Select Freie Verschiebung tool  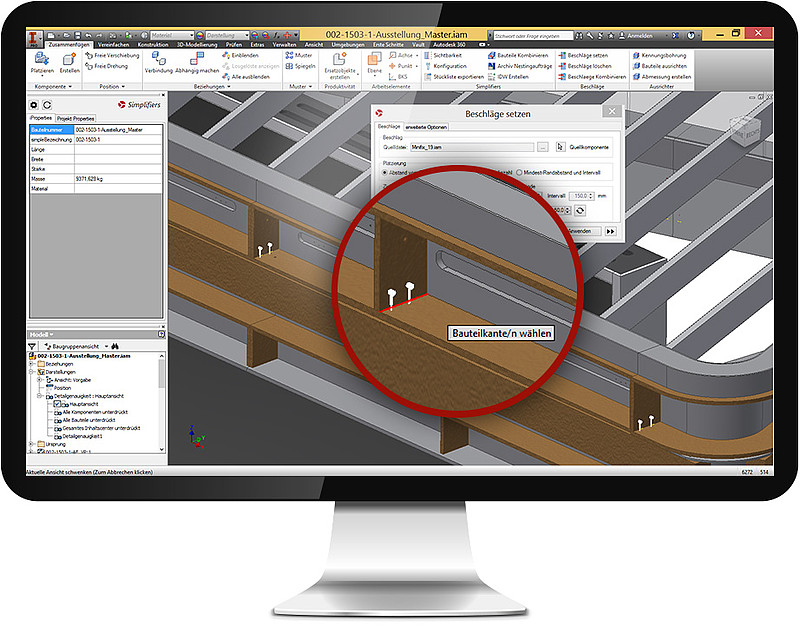(112, 55)
